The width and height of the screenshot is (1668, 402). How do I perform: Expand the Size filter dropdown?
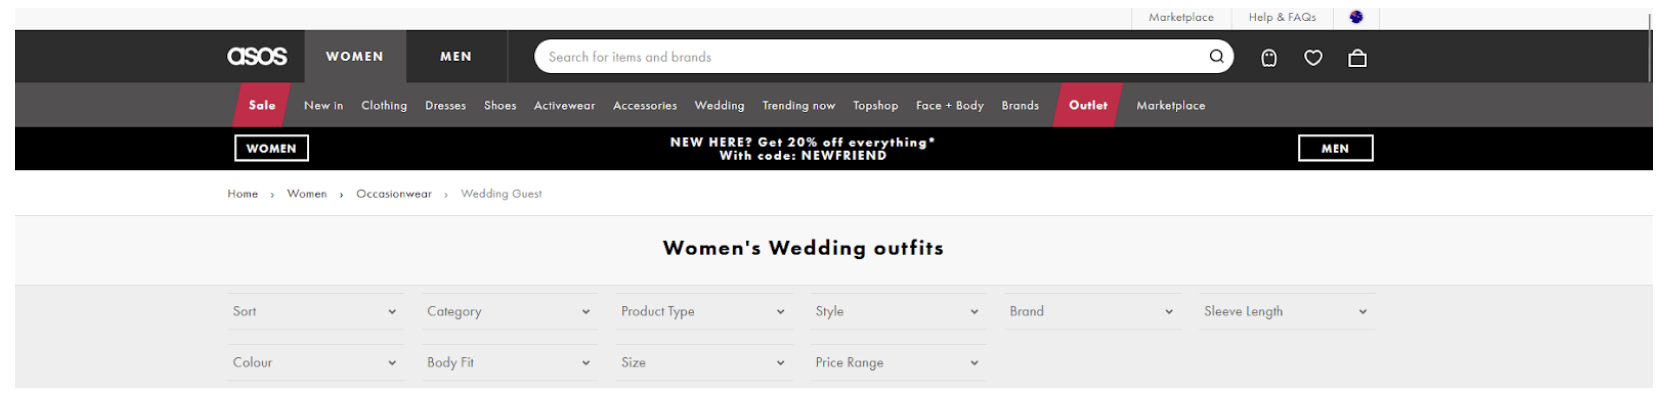[703, 362]
